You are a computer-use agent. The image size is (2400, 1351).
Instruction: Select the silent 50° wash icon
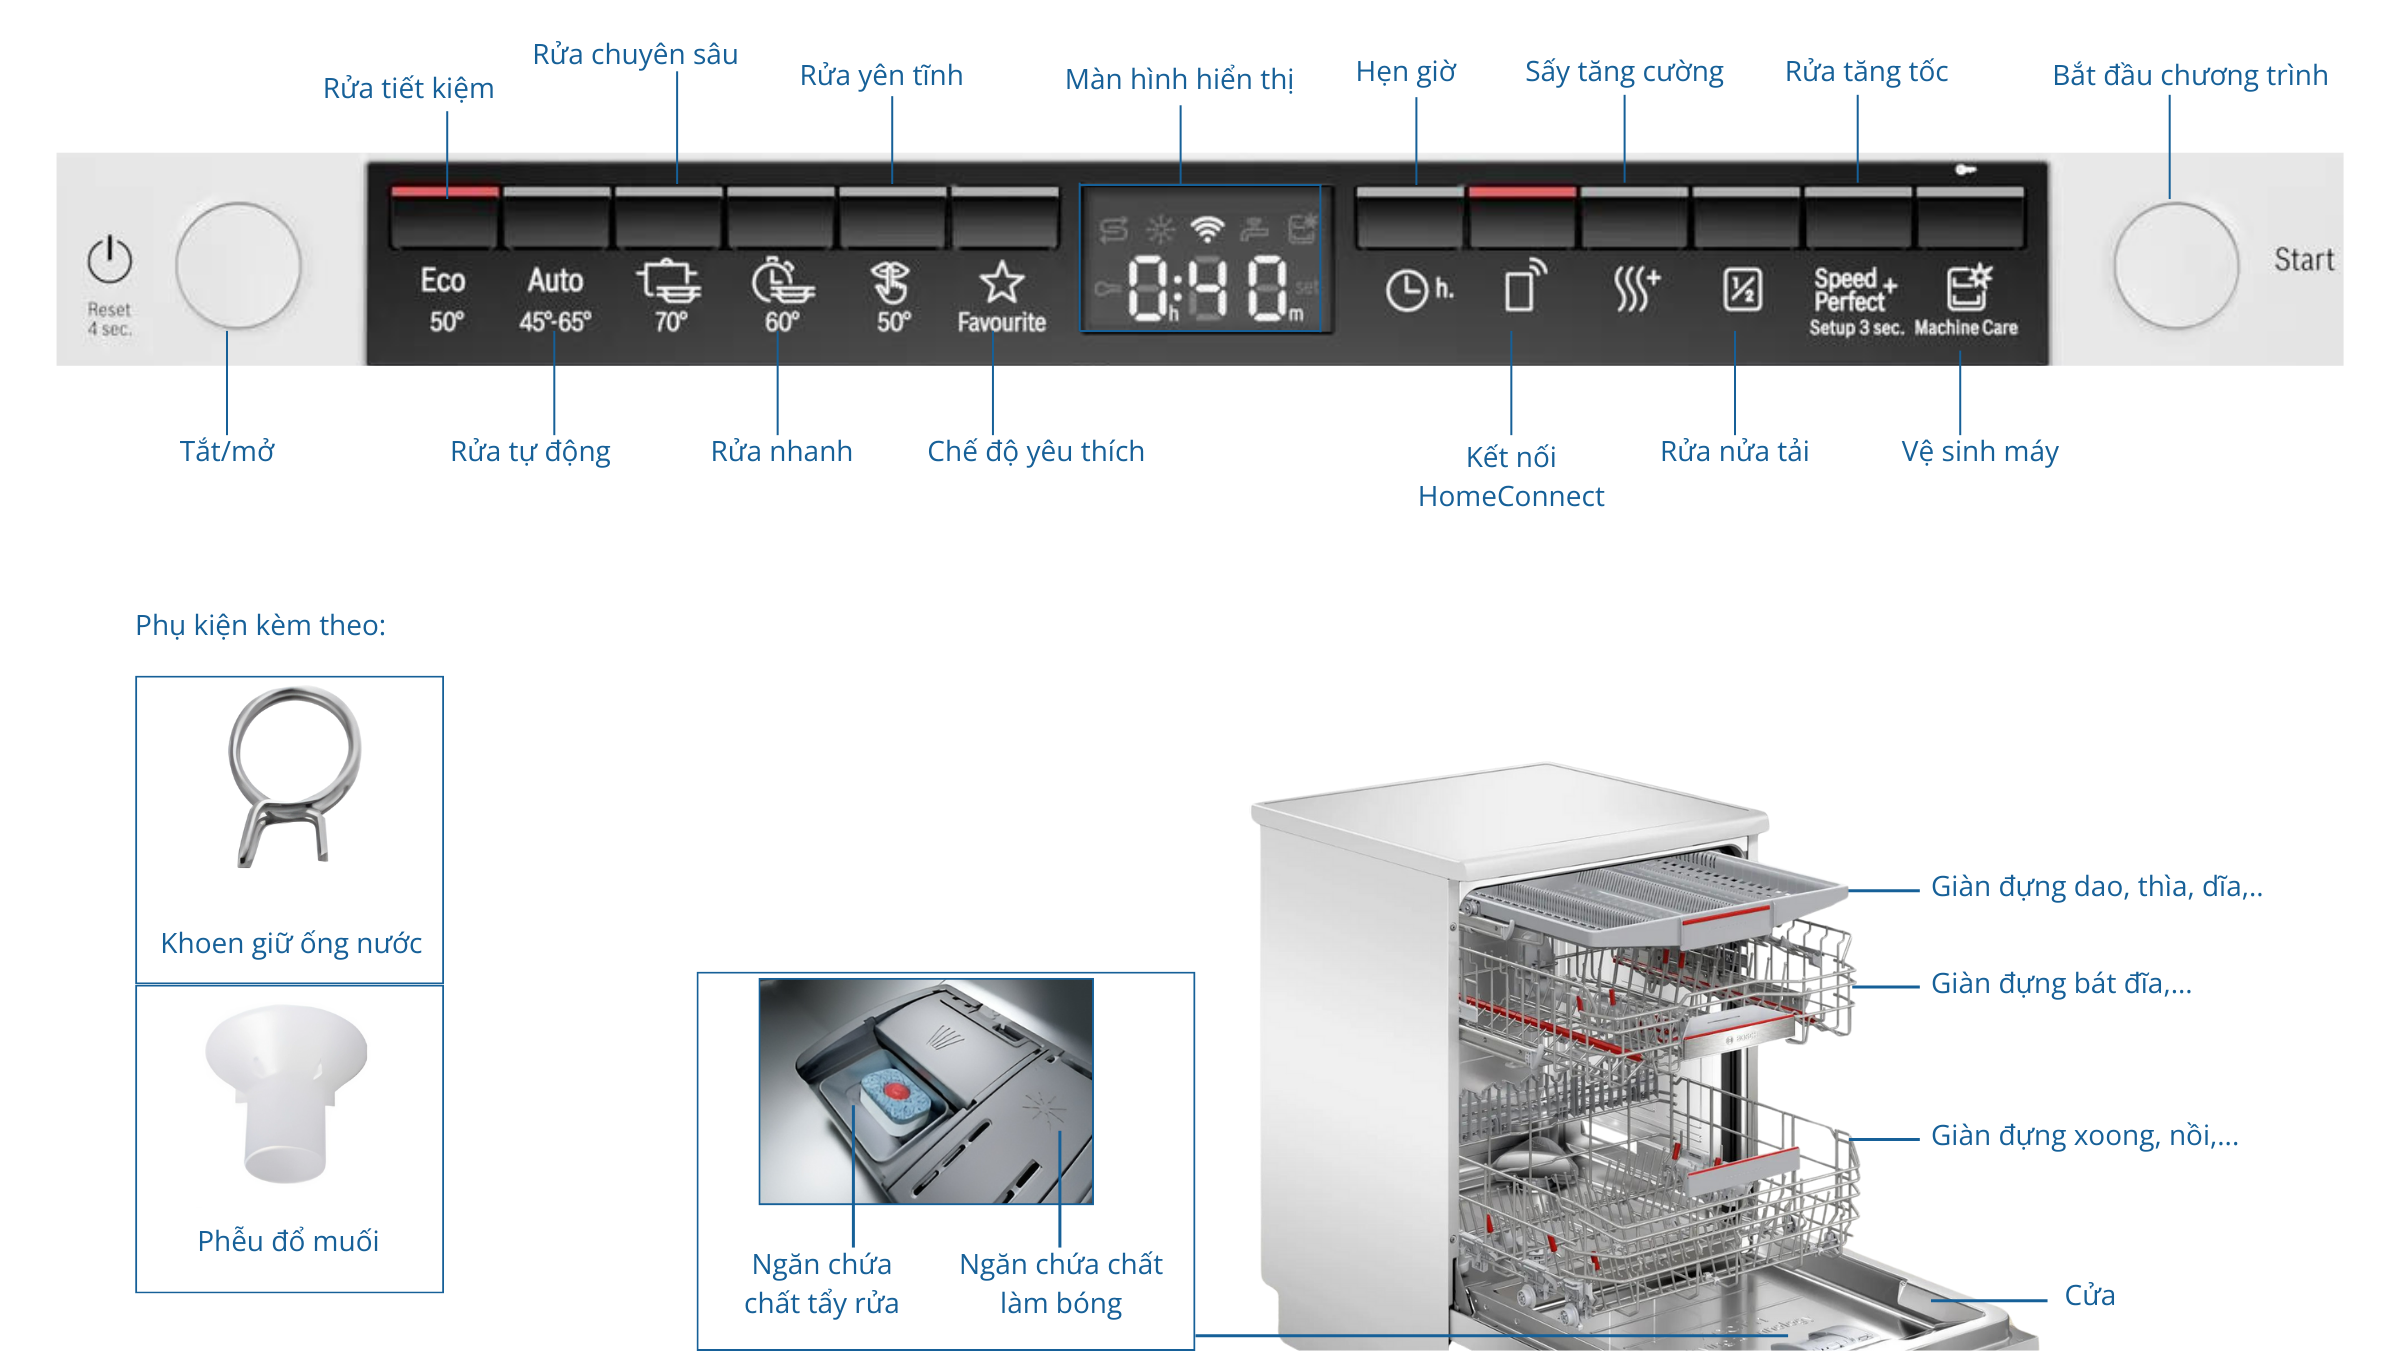pyautogui.click(x=892, y=297)
